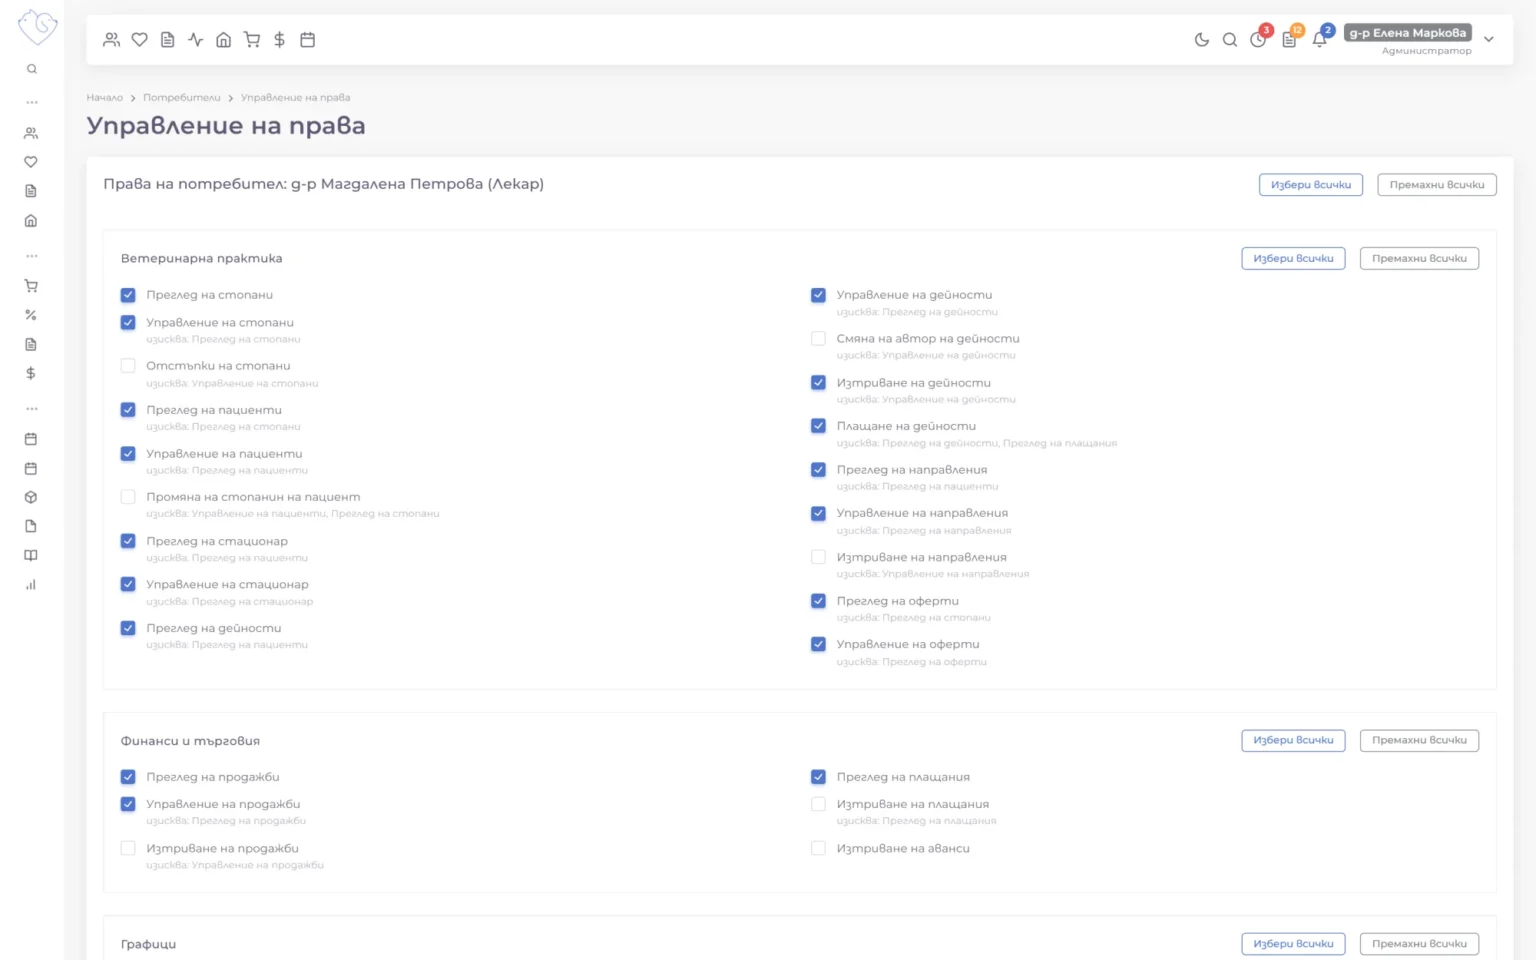The image size is (1536, 960).
Task: Enable 'Смяна на автор на дейности' permission
Action: [818, 339]
